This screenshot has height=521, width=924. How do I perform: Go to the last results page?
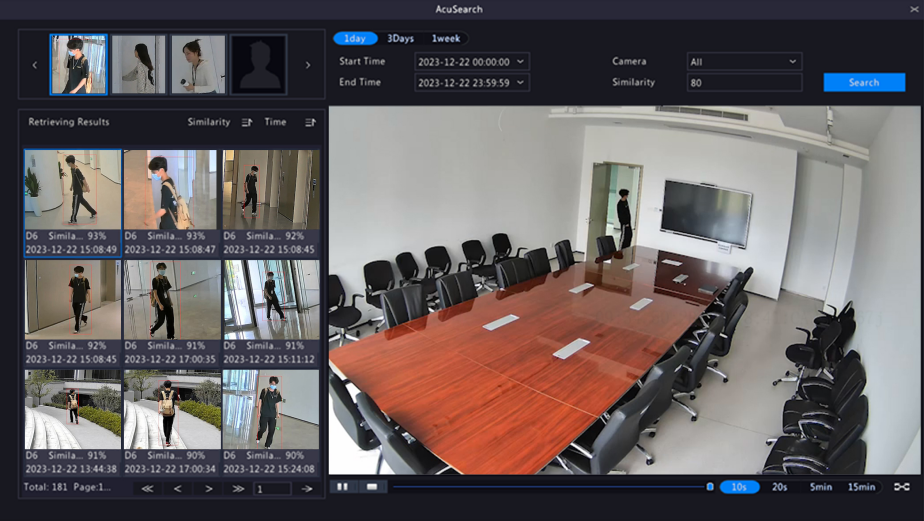coord(239,489)
